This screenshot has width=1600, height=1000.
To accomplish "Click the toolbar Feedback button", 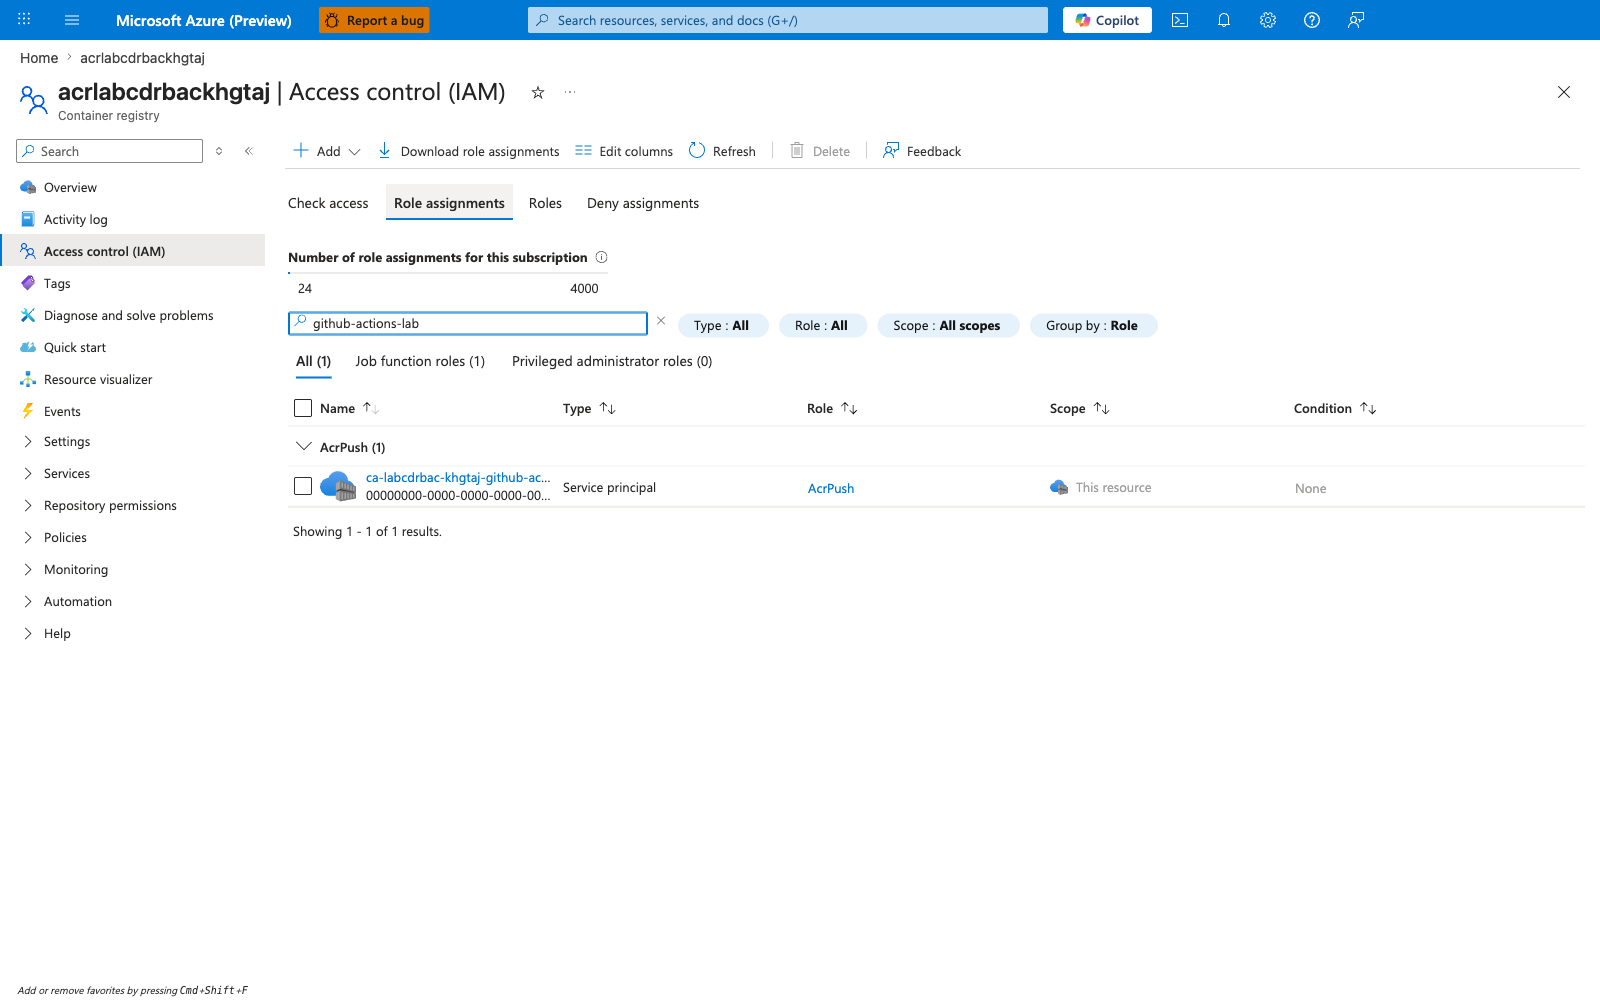I will tap(922, 151).
